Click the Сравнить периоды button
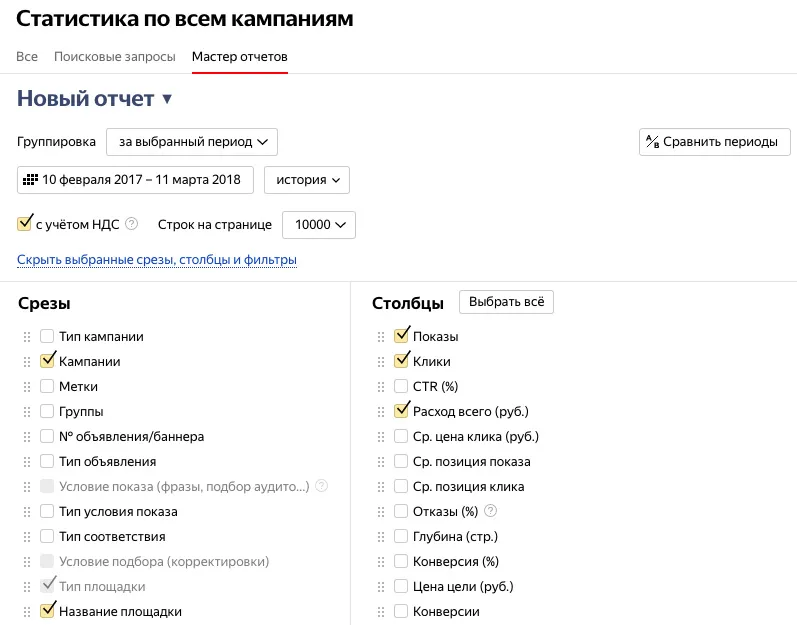This screenshot has width=797, height=625. tap(715, 142)
